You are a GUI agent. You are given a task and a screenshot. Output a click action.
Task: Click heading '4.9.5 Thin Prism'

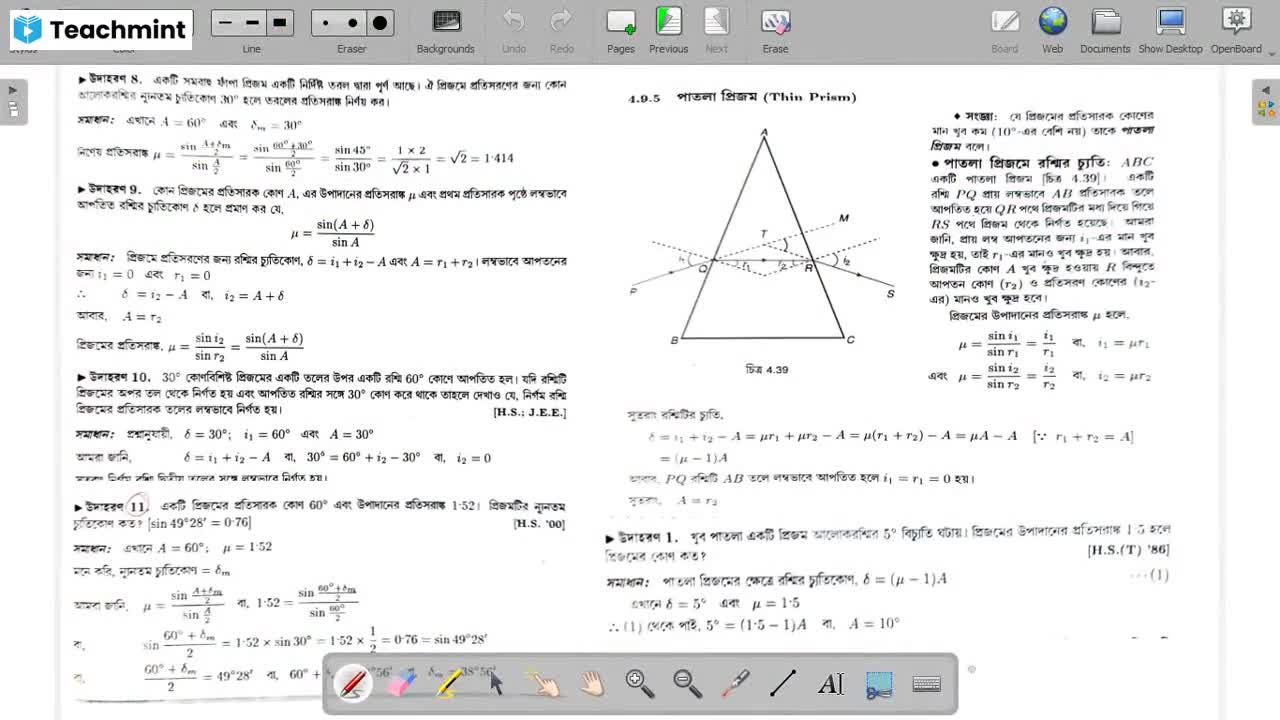pyautogui.click(x=742, y=97)
